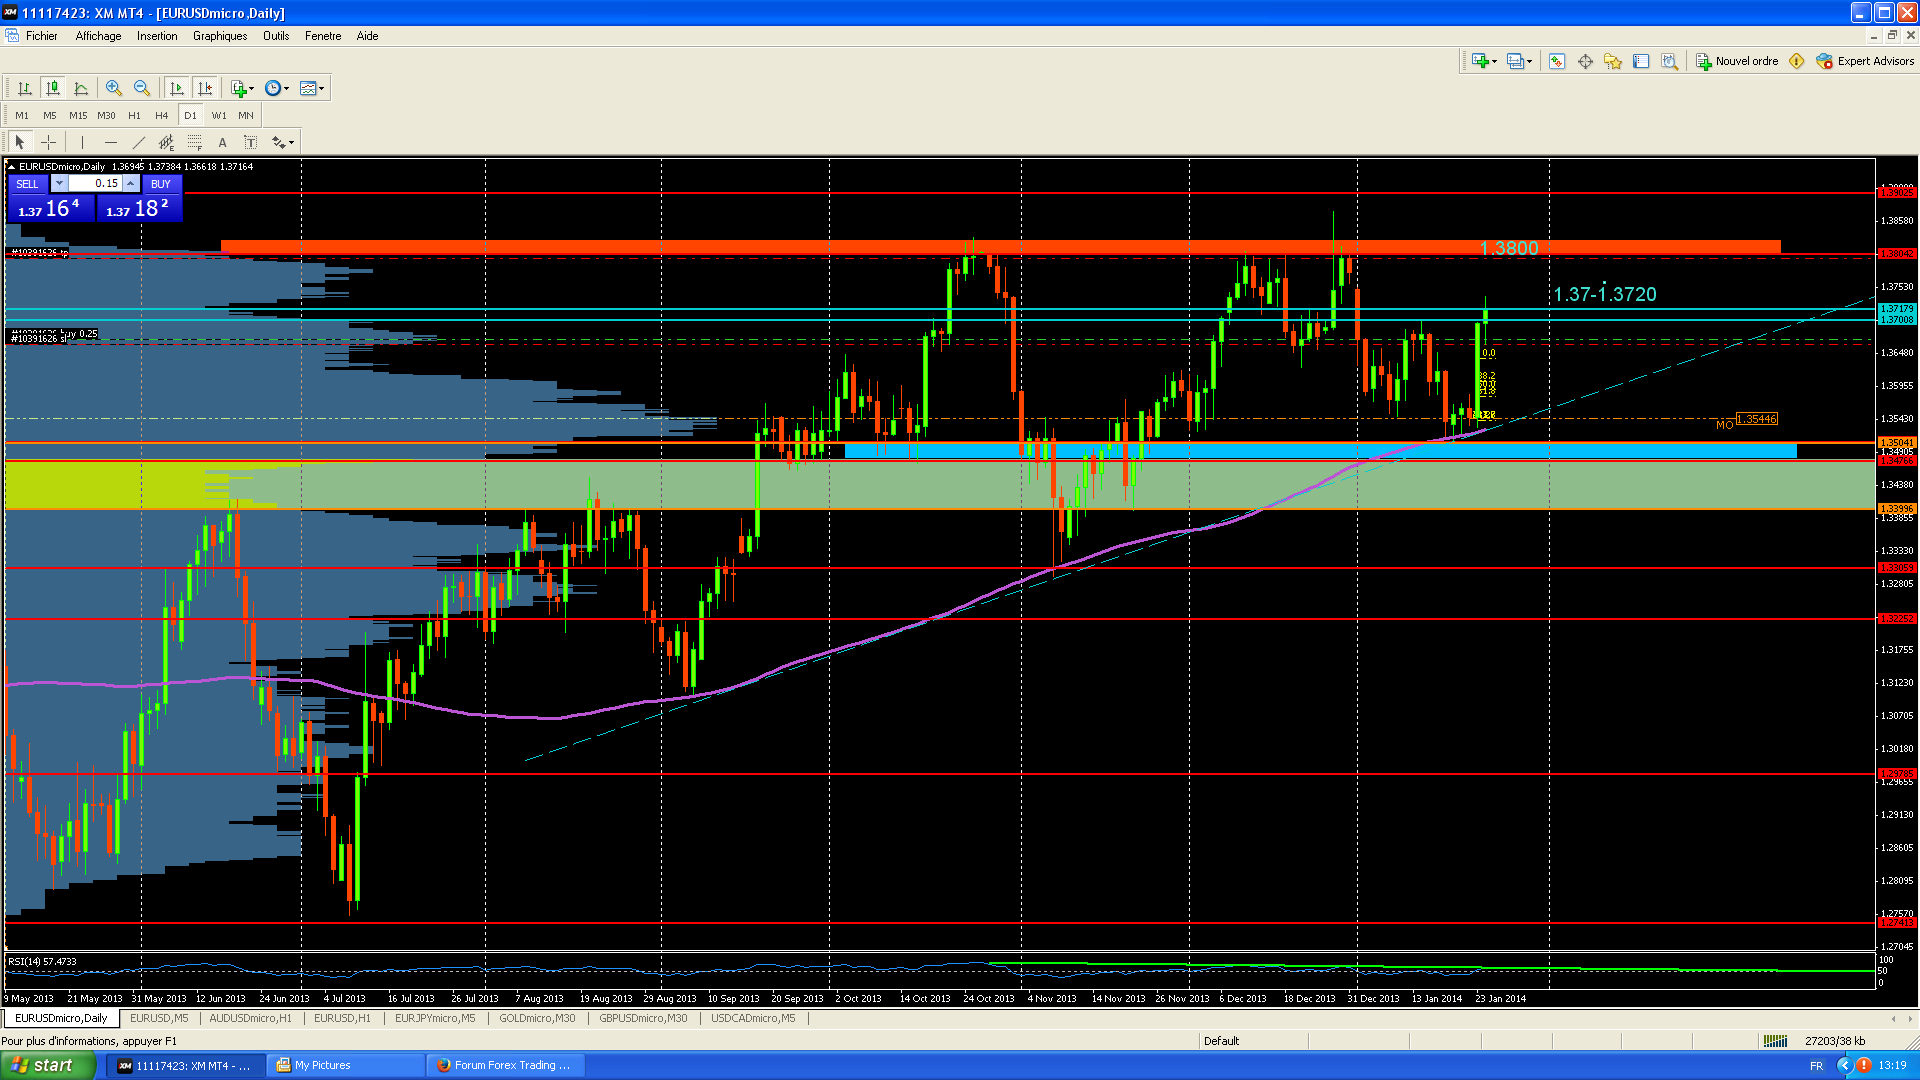Open the Graphiques menu

pyautogui.click(x=219, y=36)
